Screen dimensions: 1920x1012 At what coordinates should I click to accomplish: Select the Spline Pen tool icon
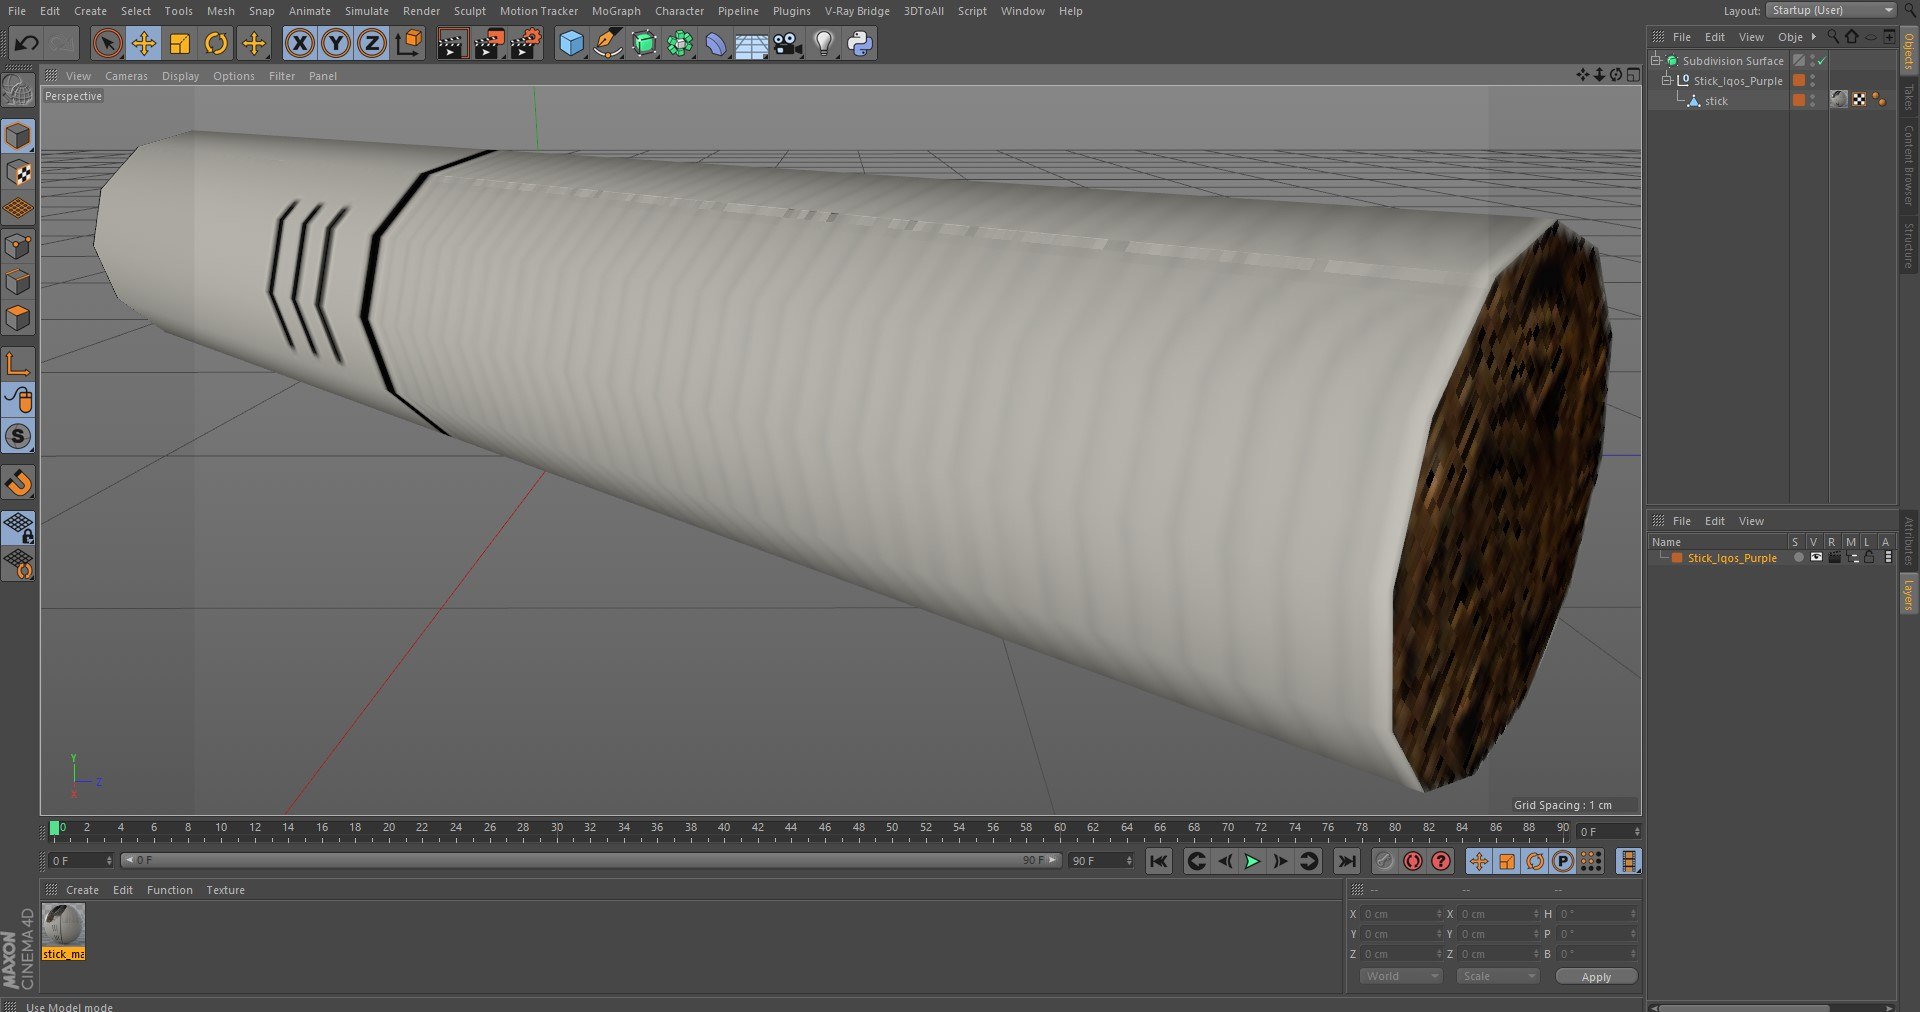tap(607, 43)
